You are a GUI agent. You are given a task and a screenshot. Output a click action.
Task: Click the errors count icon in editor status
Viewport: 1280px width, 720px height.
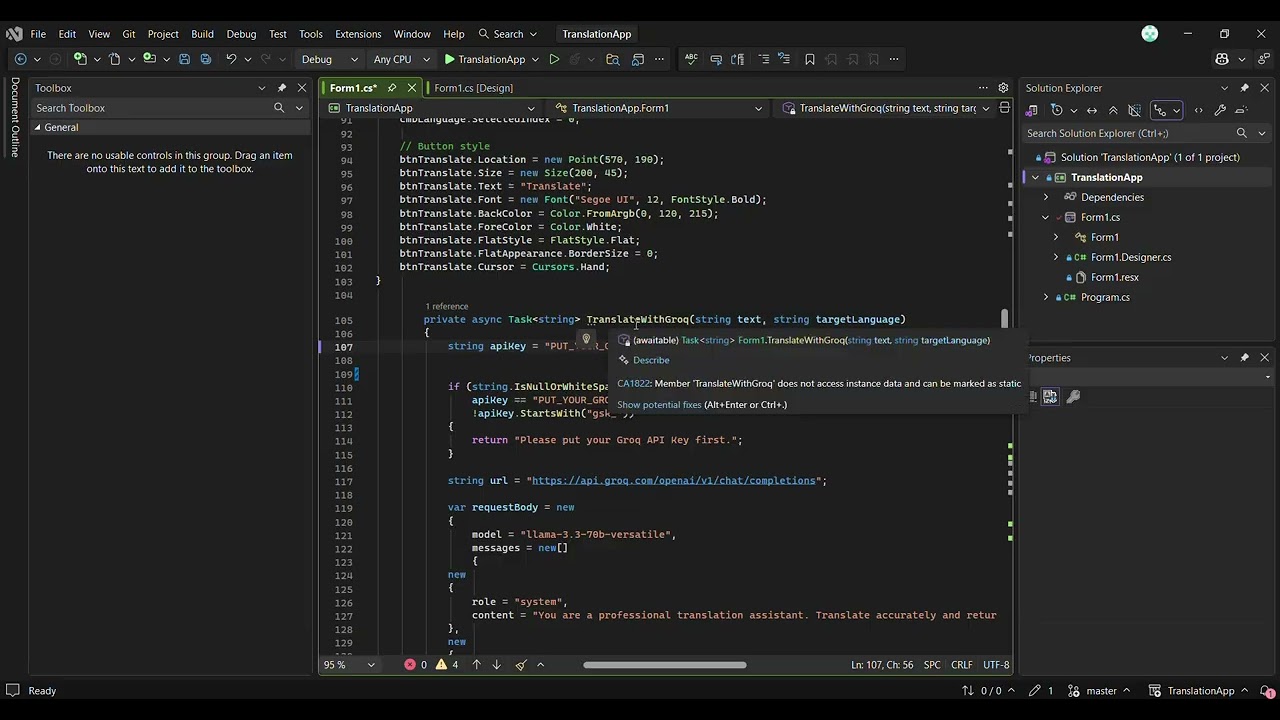(x=410, y=665)
